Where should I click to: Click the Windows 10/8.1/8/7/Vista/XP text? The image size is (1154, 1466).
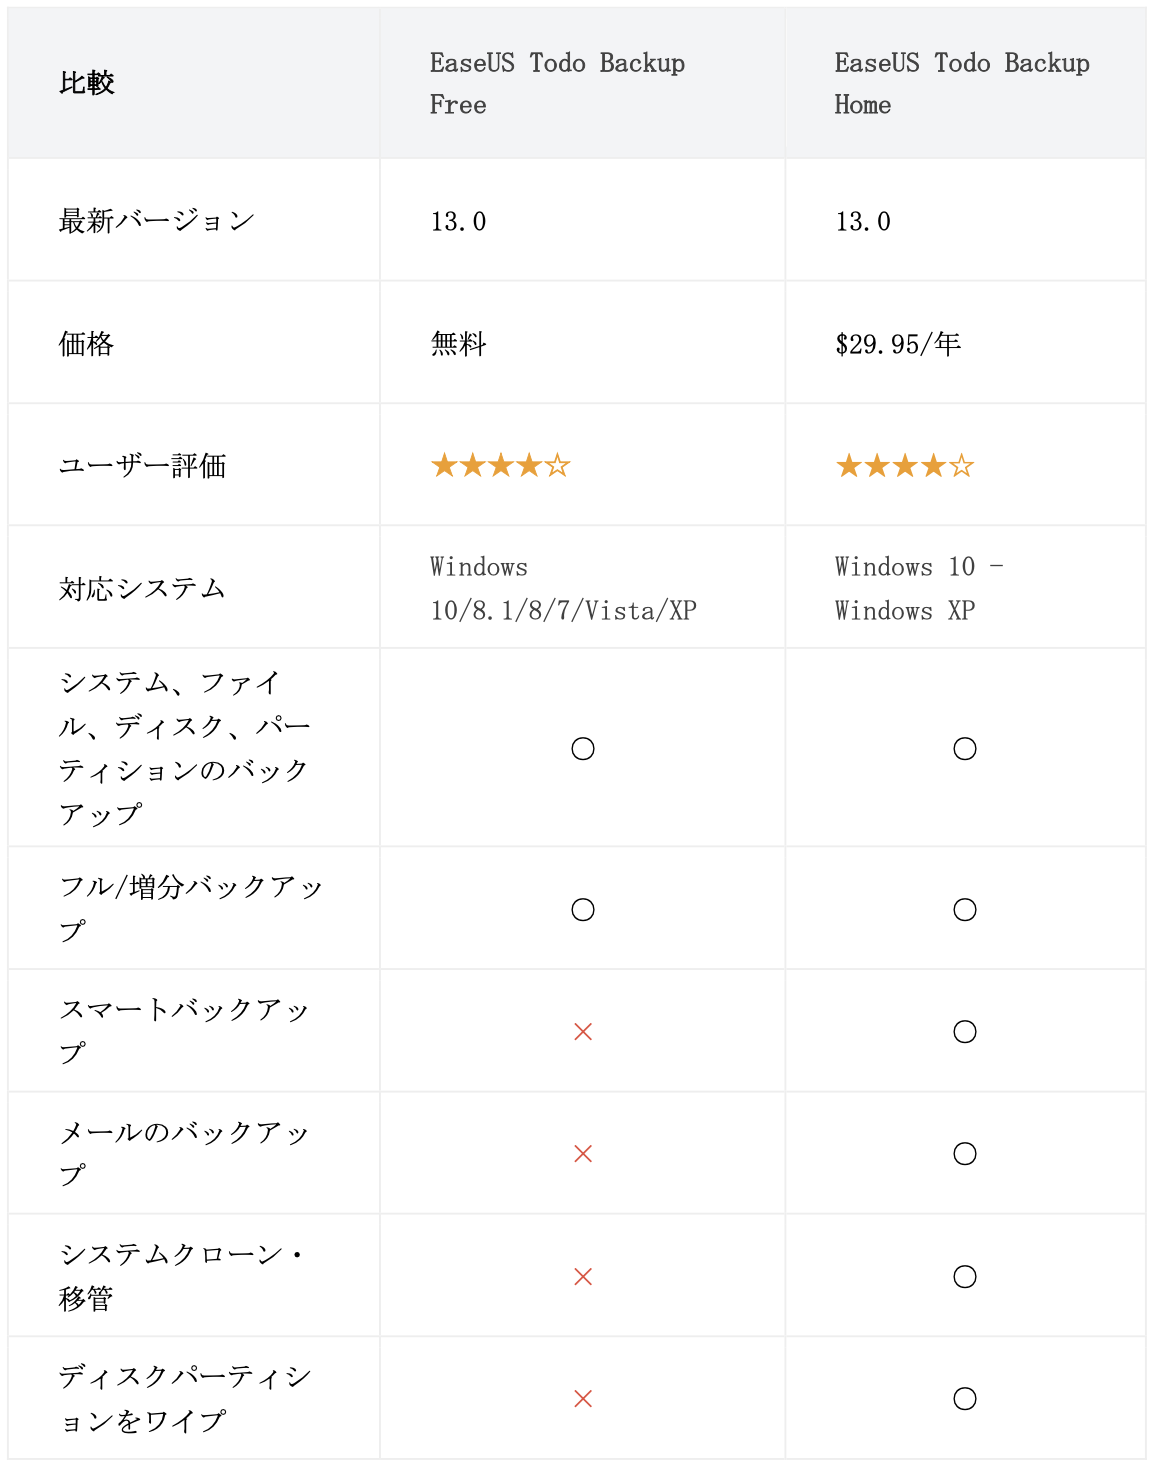(563, 589)
